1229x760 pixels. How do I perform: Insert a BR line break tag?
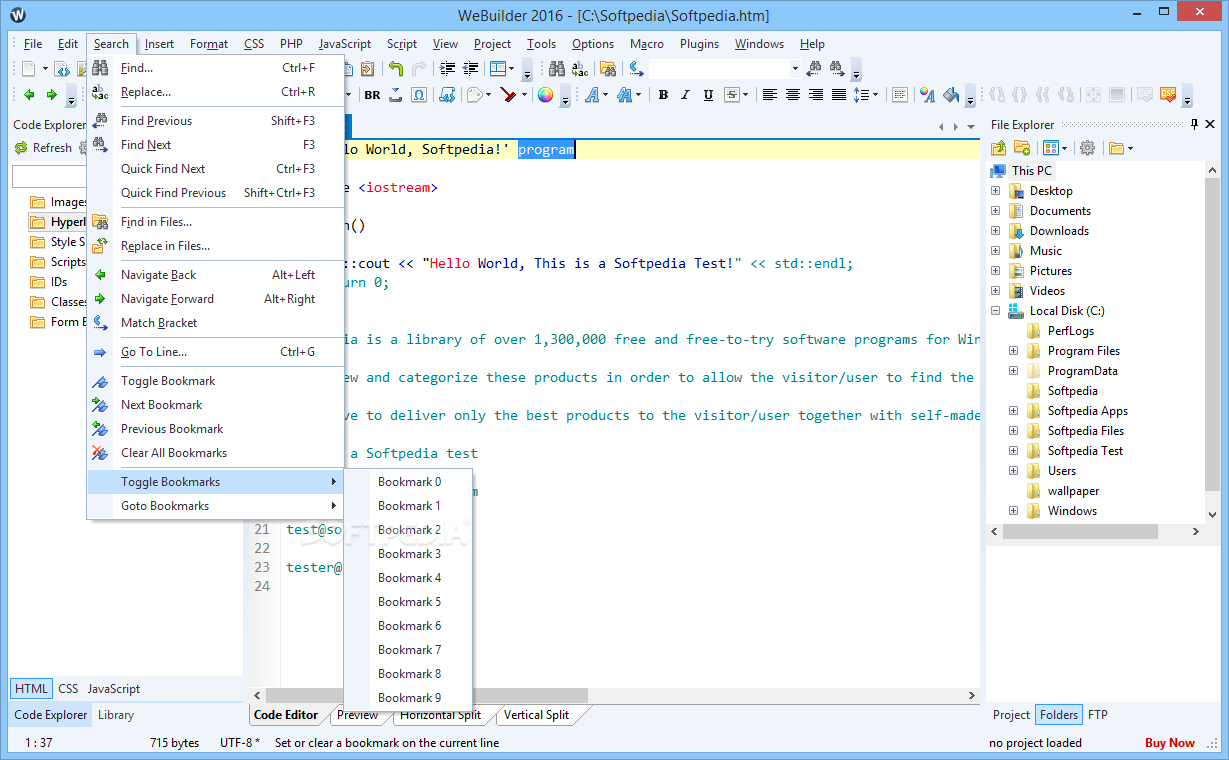[x=372, y=95]
